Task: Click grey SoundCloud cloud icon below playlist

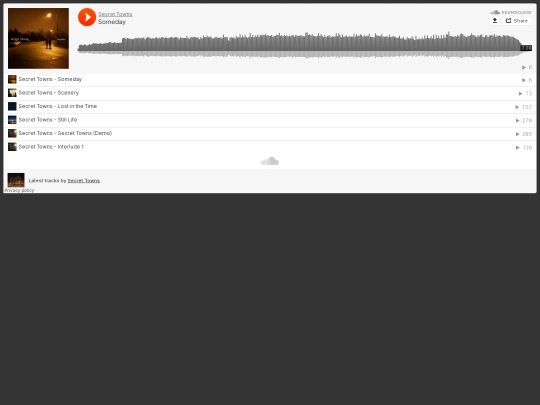Action: pyautogui.click(x=270, y=161)
